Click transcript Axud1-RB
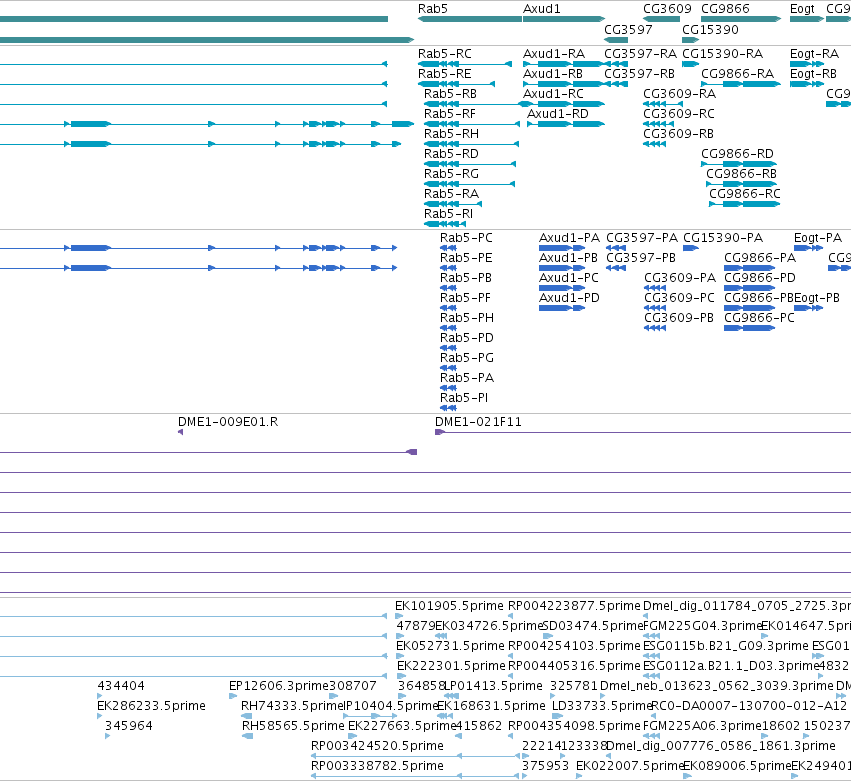This screenshot has width=851, height=781. tap(552, 74)
